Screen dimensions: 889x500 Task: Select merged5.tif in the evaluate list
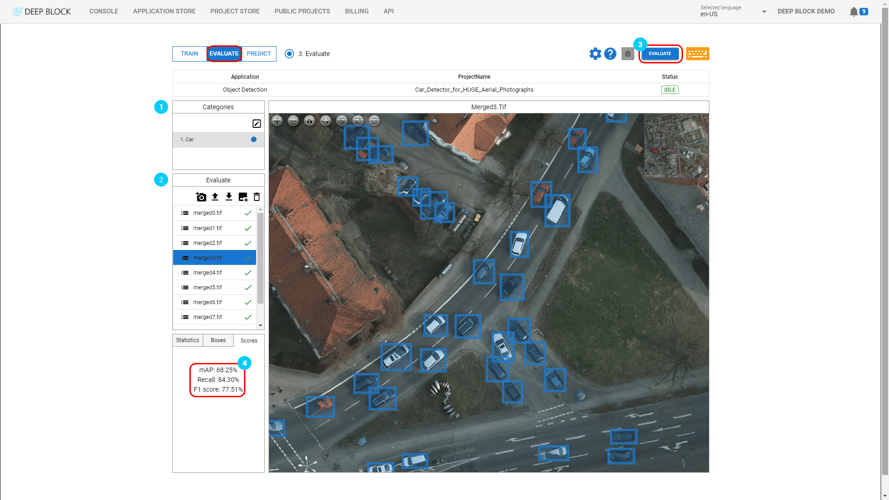click(x=214, y=287)
